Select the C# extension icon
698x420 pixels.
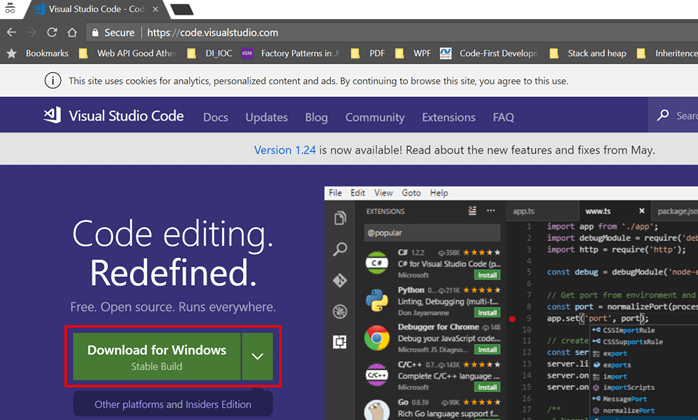pyautogui.click(x=377, y=263)
